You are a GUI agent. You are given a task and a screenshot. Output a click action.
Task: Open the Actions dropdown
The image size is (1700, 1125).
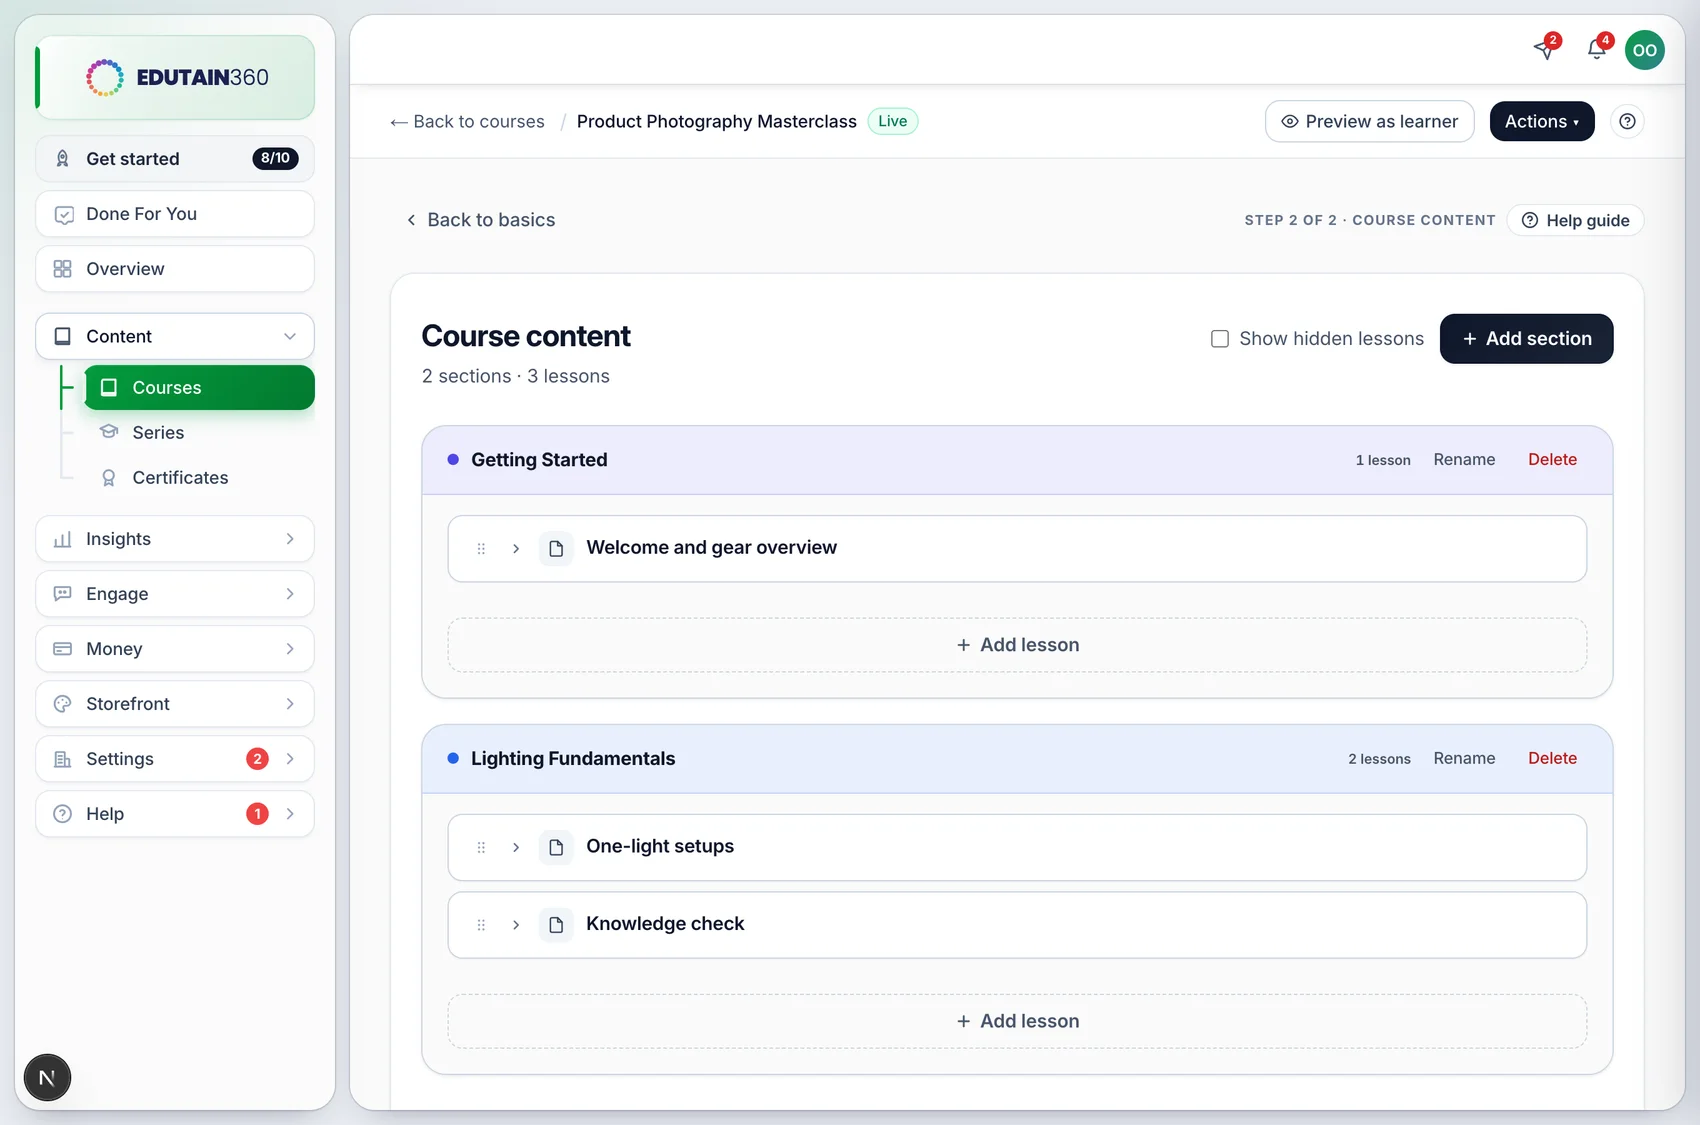1542,121
